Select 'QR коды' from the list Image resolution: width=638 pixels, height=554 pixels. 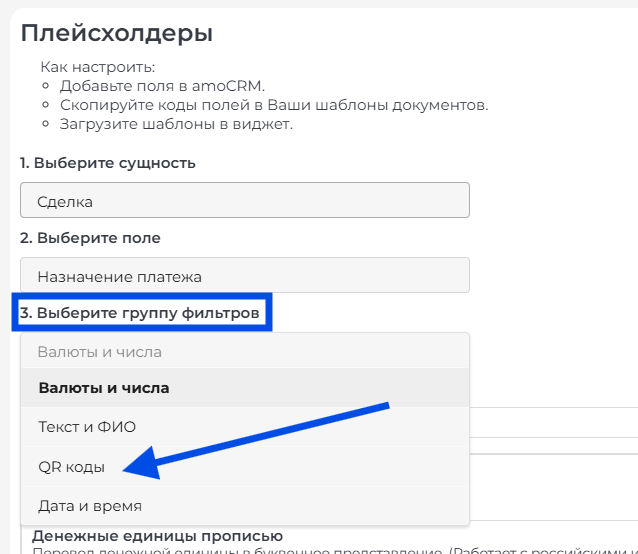pyautogui.click(x=245, y=467)
